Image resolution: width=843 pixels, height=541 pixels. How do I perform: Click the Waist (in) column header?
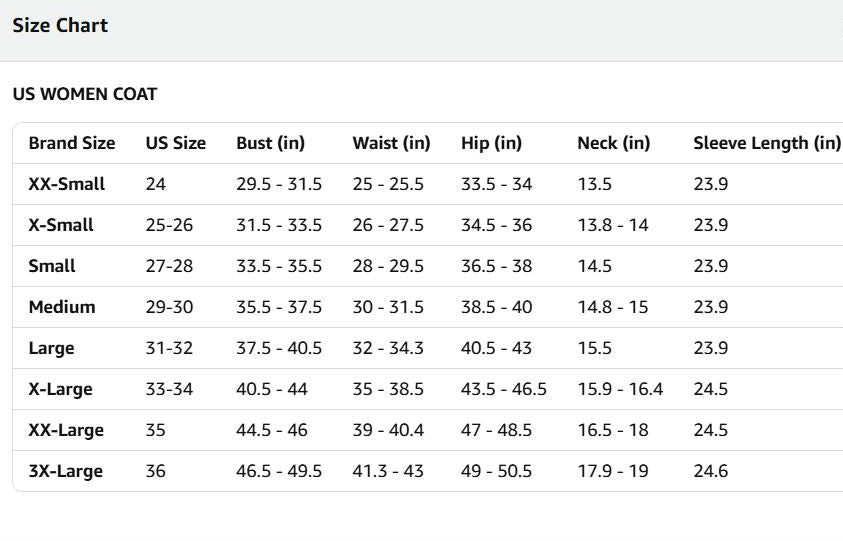[391, 143]
